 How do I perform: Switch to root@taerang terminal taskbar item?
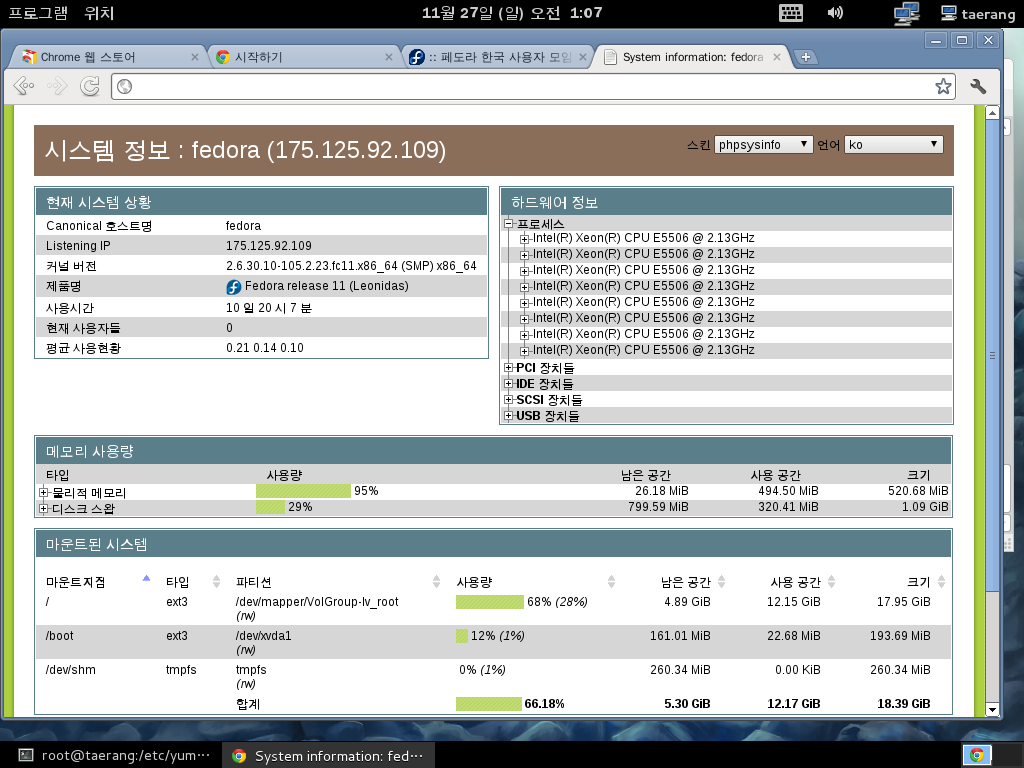point(114,756)
